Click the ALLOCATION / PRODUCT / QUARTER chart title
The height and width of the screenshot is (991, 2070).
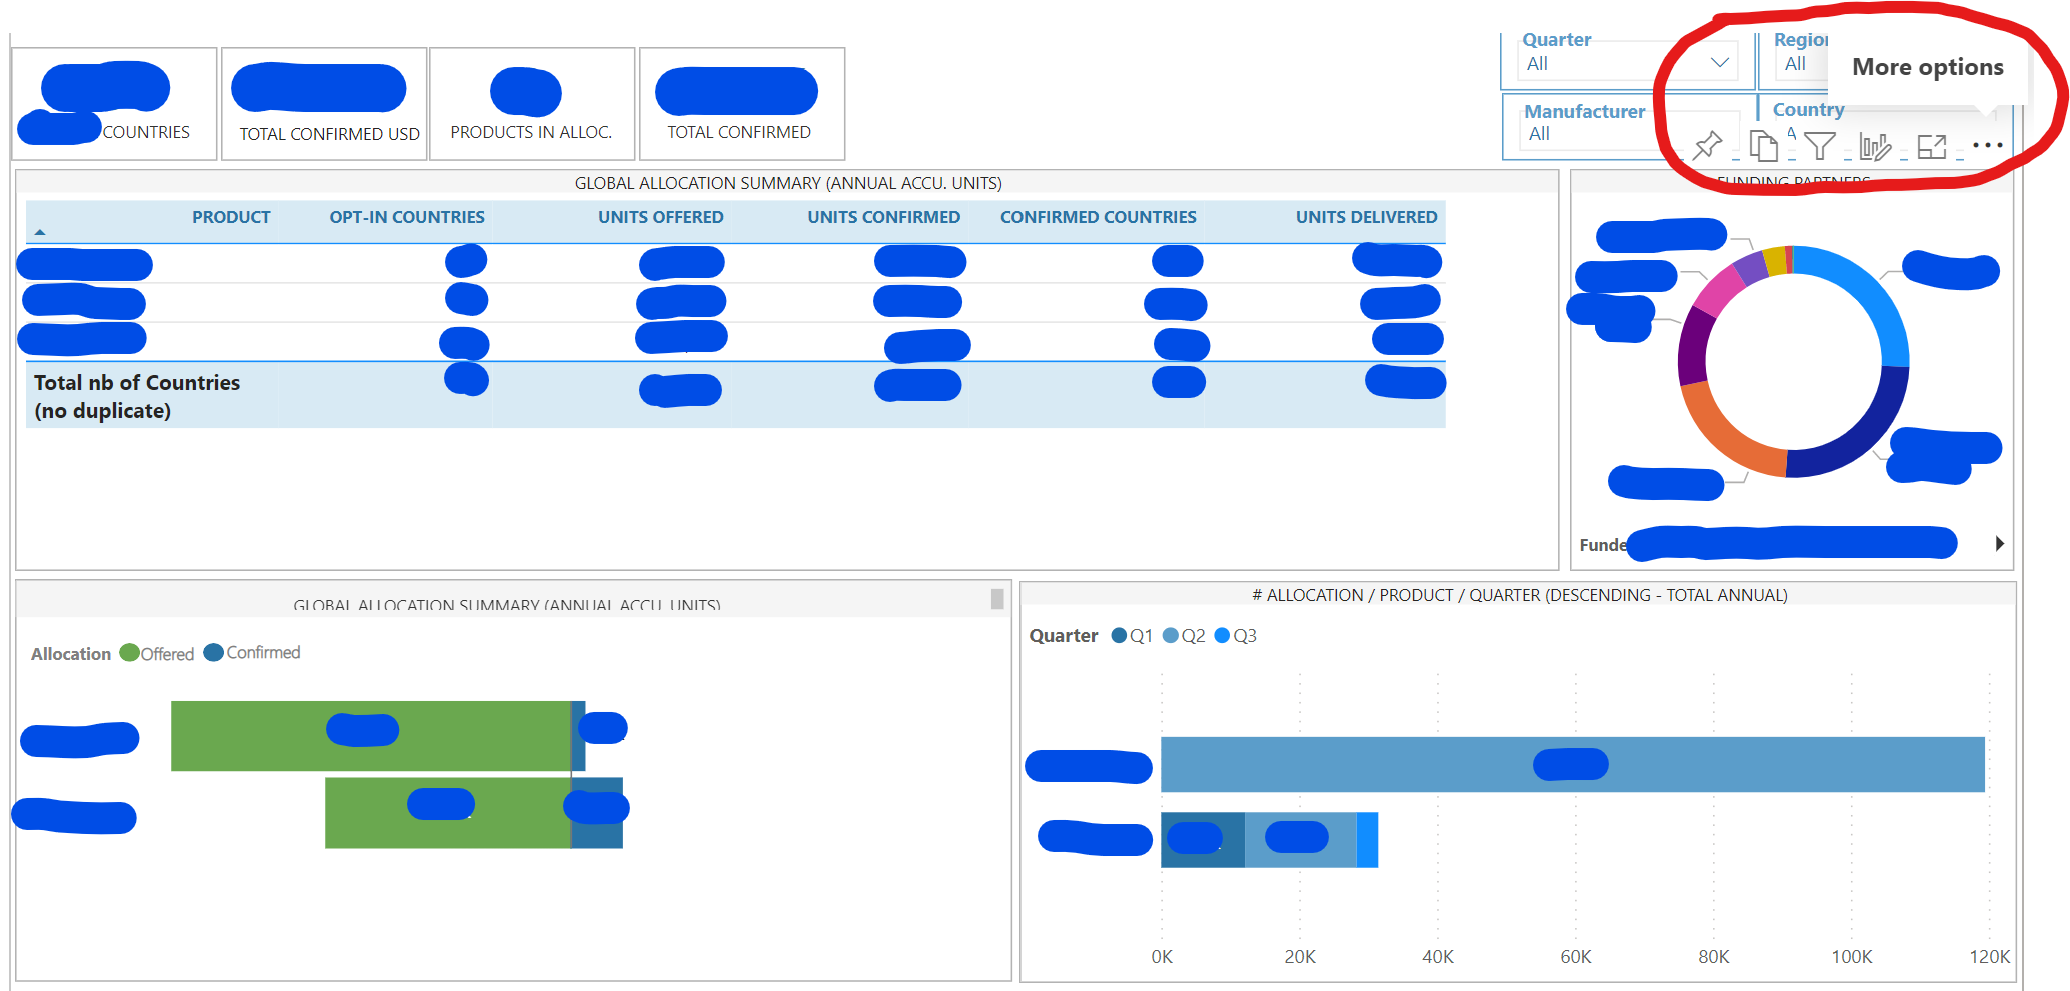(1520, 595)
